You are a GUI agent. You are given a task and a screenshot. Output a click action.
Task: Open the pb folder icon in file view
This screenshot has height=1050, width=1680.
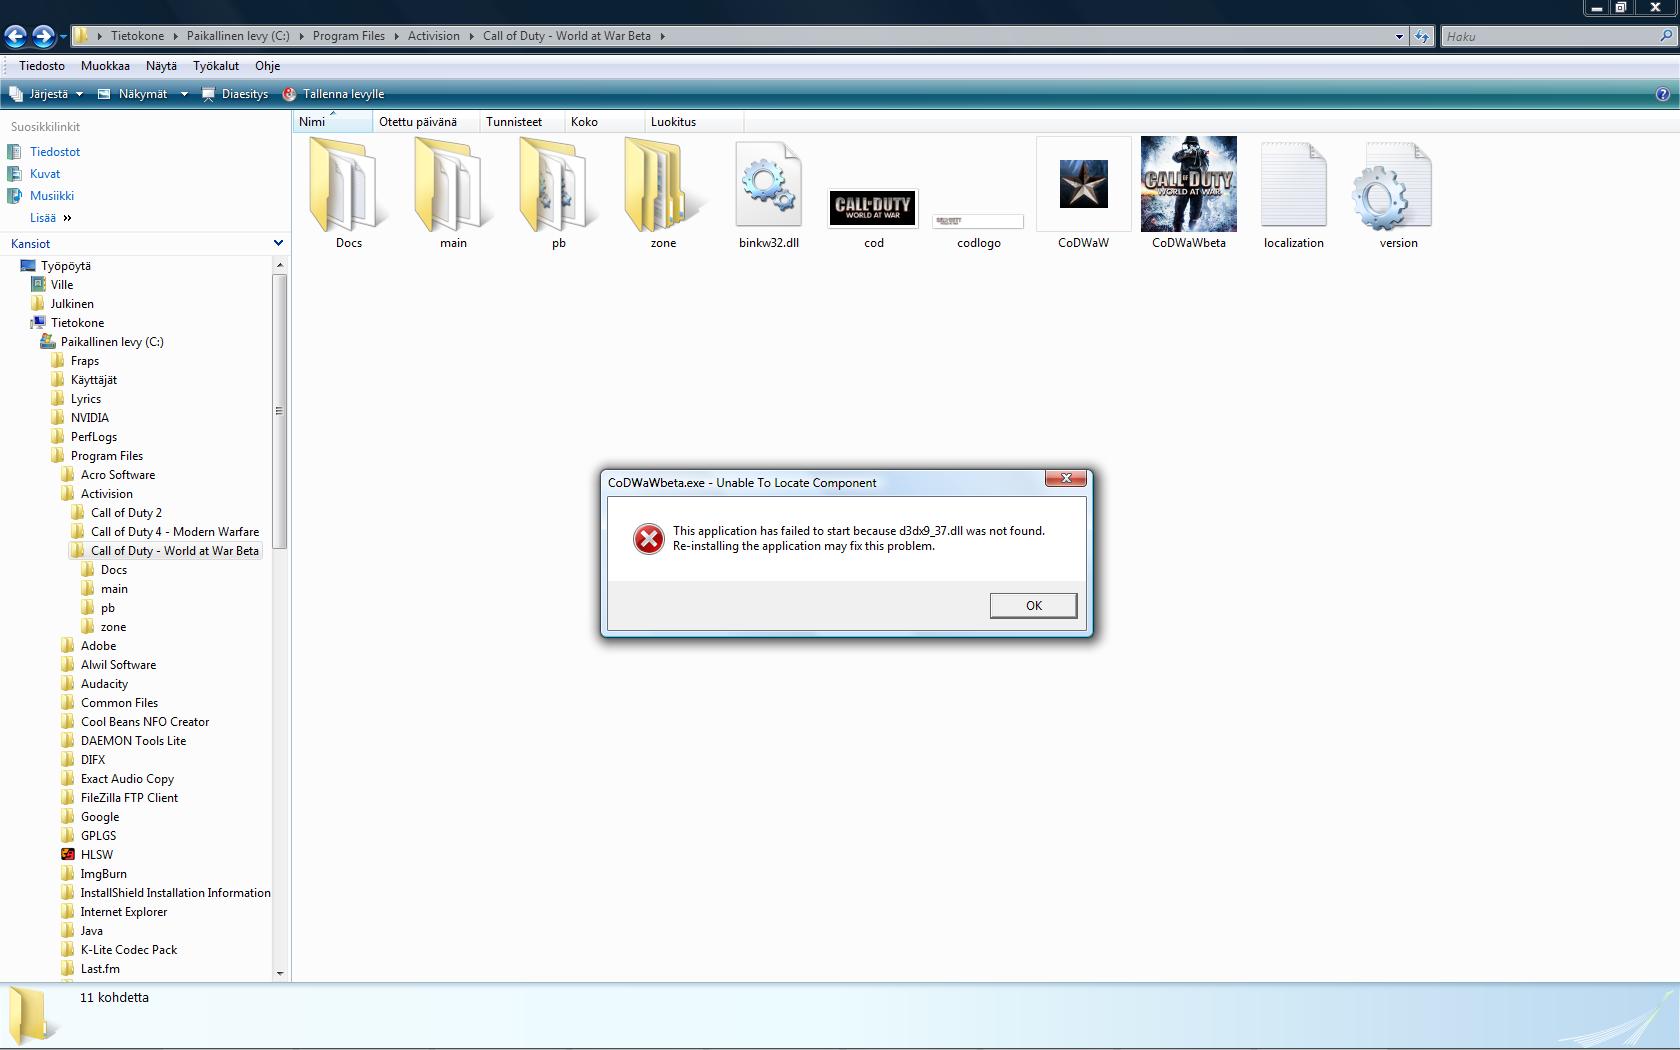pos(557,185)
